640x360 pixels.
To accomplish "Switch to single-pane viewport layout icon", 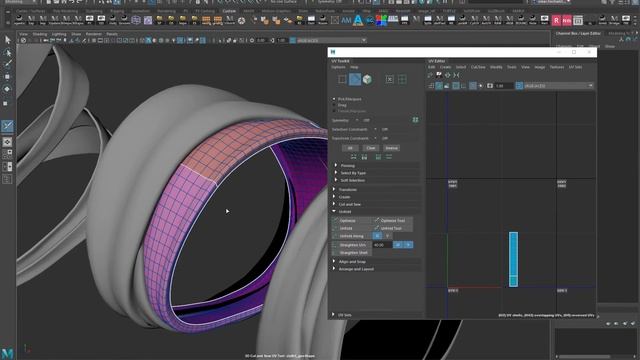I will (x=7, y=142).
